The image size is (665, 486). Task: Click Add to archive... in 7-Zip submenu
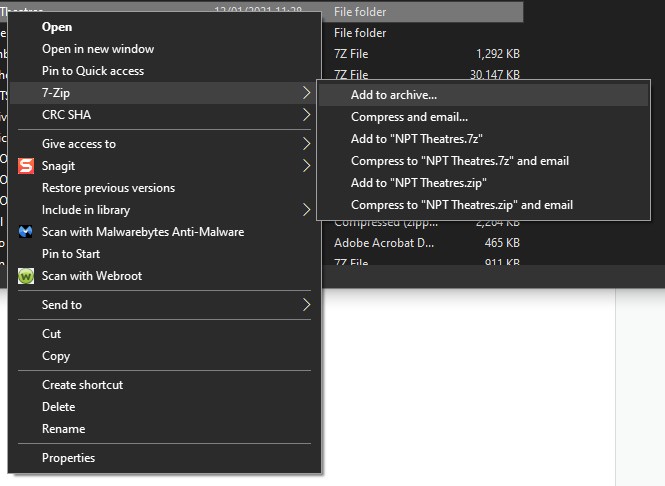point(483,95)
